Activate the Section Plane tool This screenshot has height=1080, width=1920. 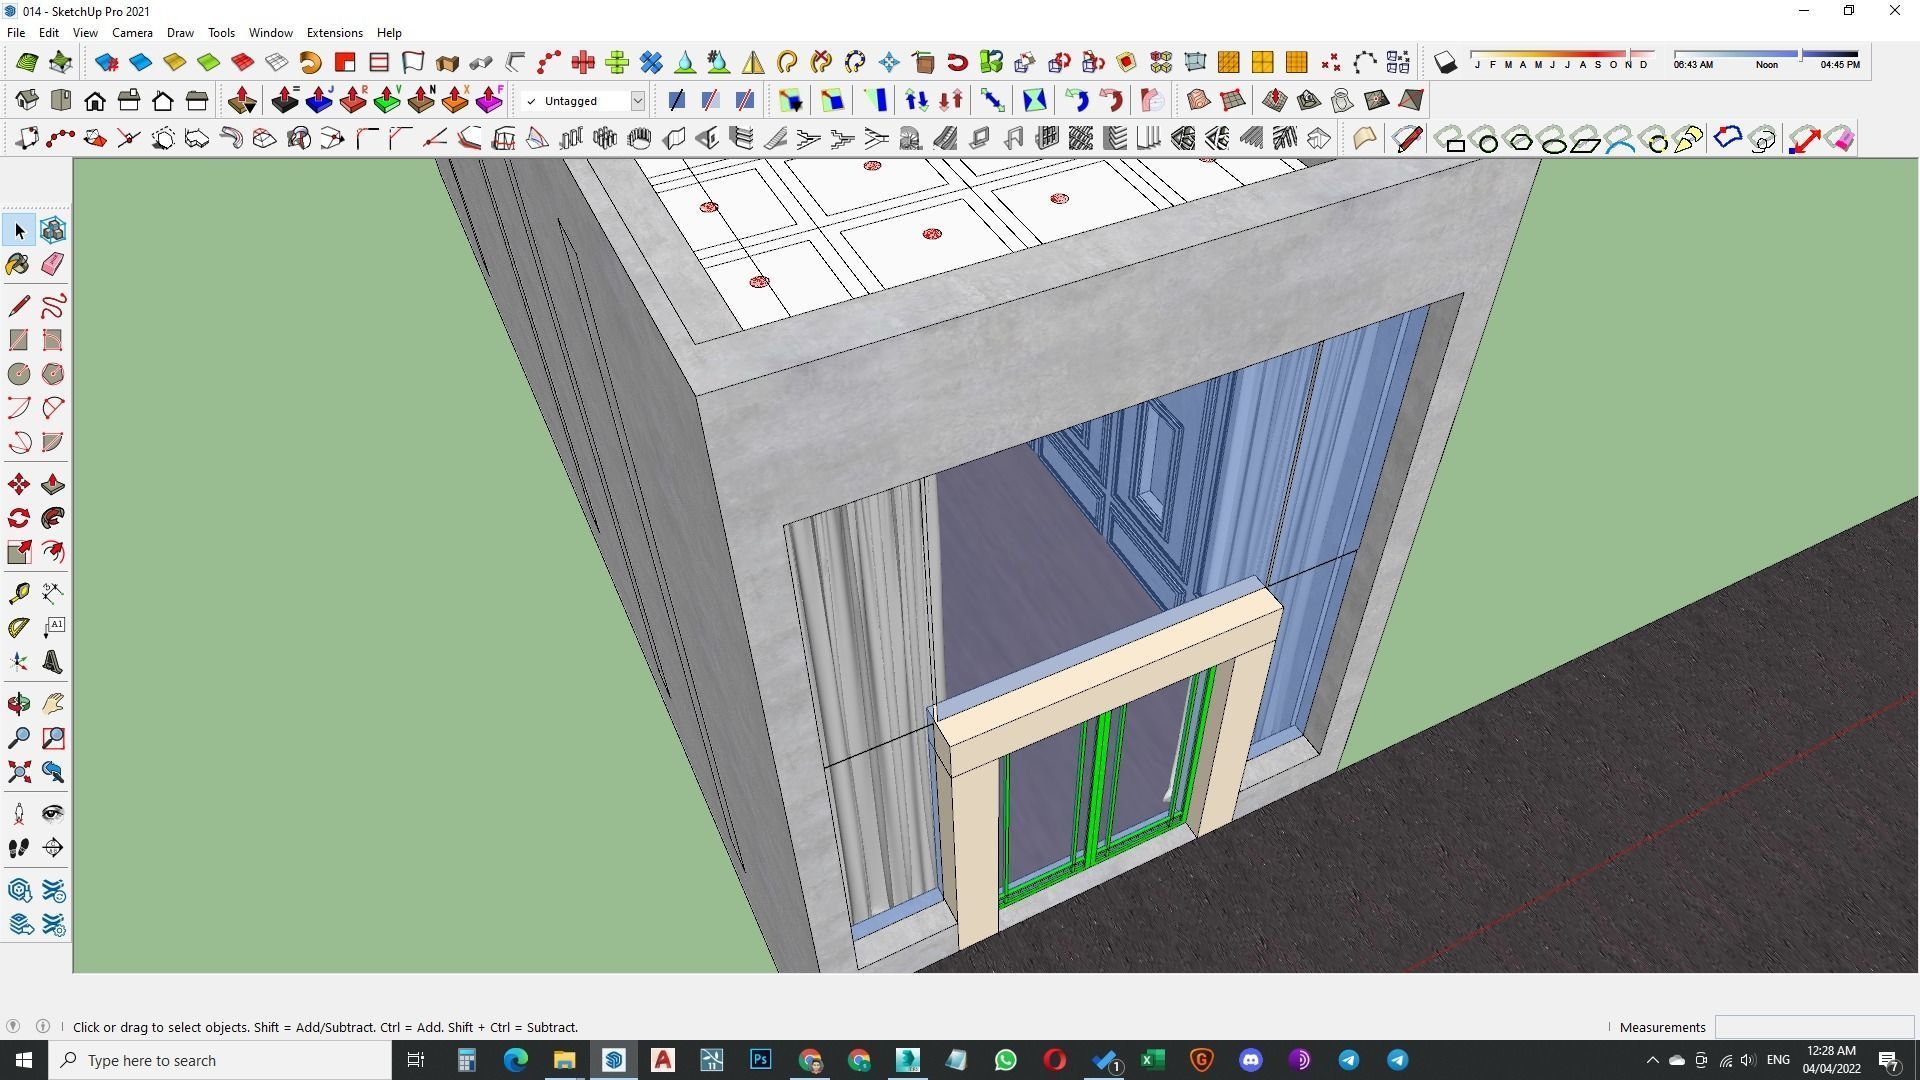pyautogui.click(x=53, y=848)
